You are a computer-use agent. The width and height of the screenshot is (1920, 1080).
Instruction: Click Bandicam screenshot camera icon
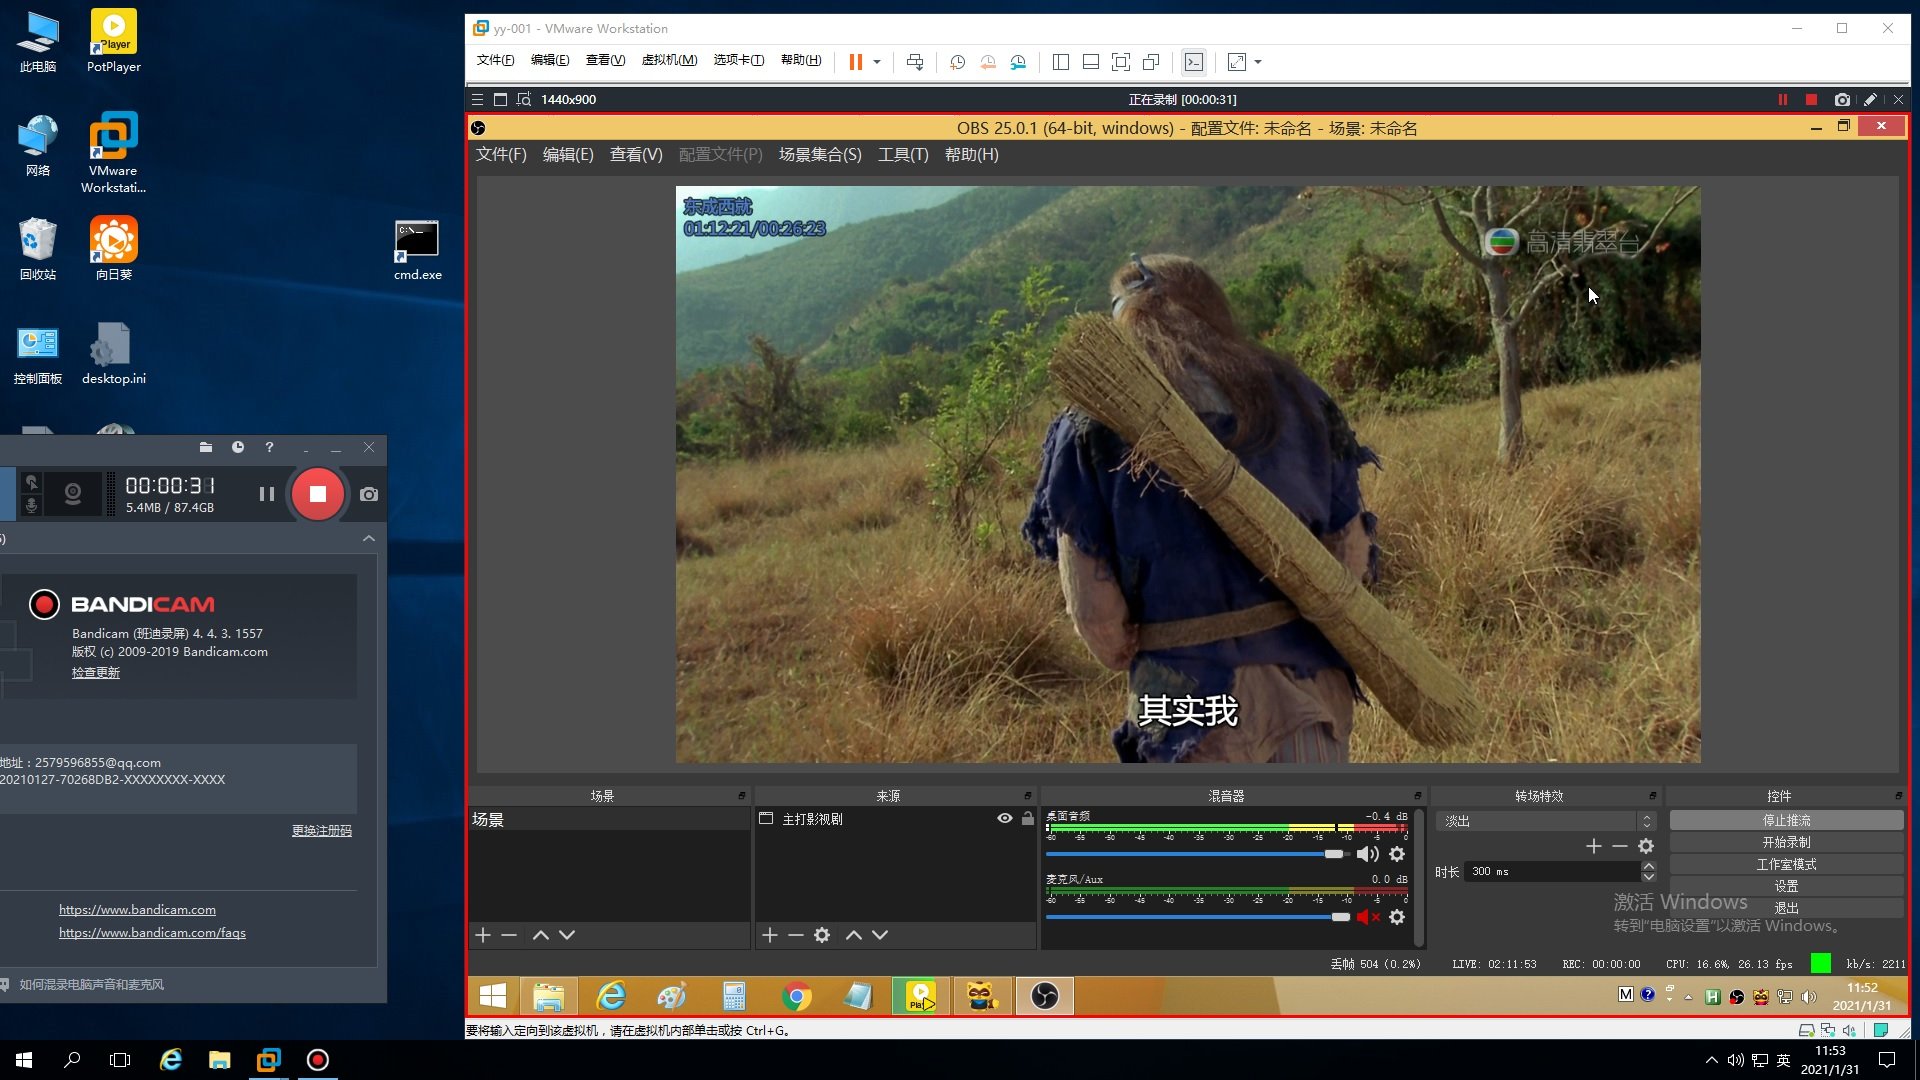(x=369, y=494)
